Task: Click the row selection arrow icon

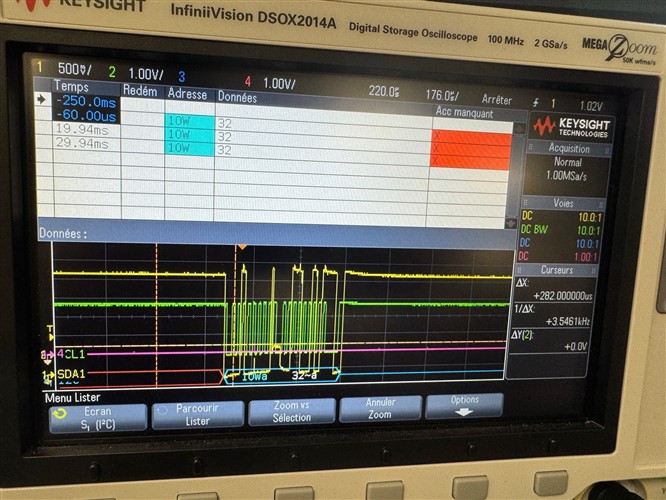Action: pos(42,99)
